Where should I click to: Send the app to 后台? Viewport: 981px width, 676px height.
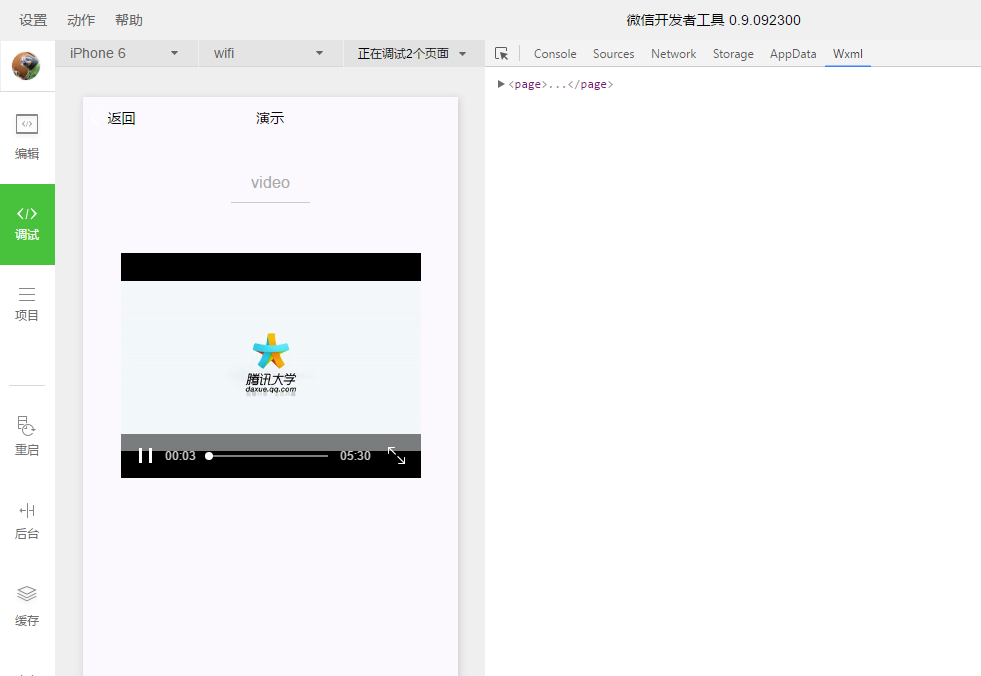27,521
